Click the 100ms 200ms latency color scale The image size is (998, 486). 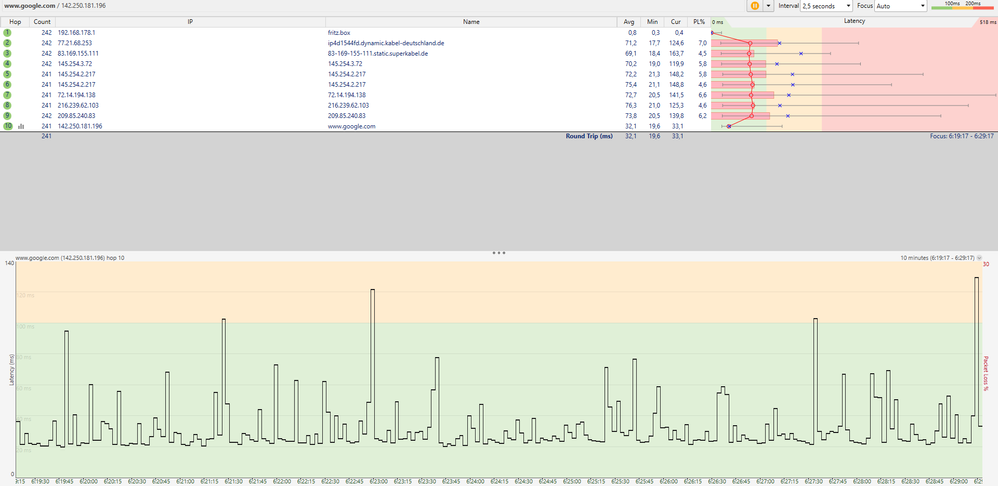(962, 5)
